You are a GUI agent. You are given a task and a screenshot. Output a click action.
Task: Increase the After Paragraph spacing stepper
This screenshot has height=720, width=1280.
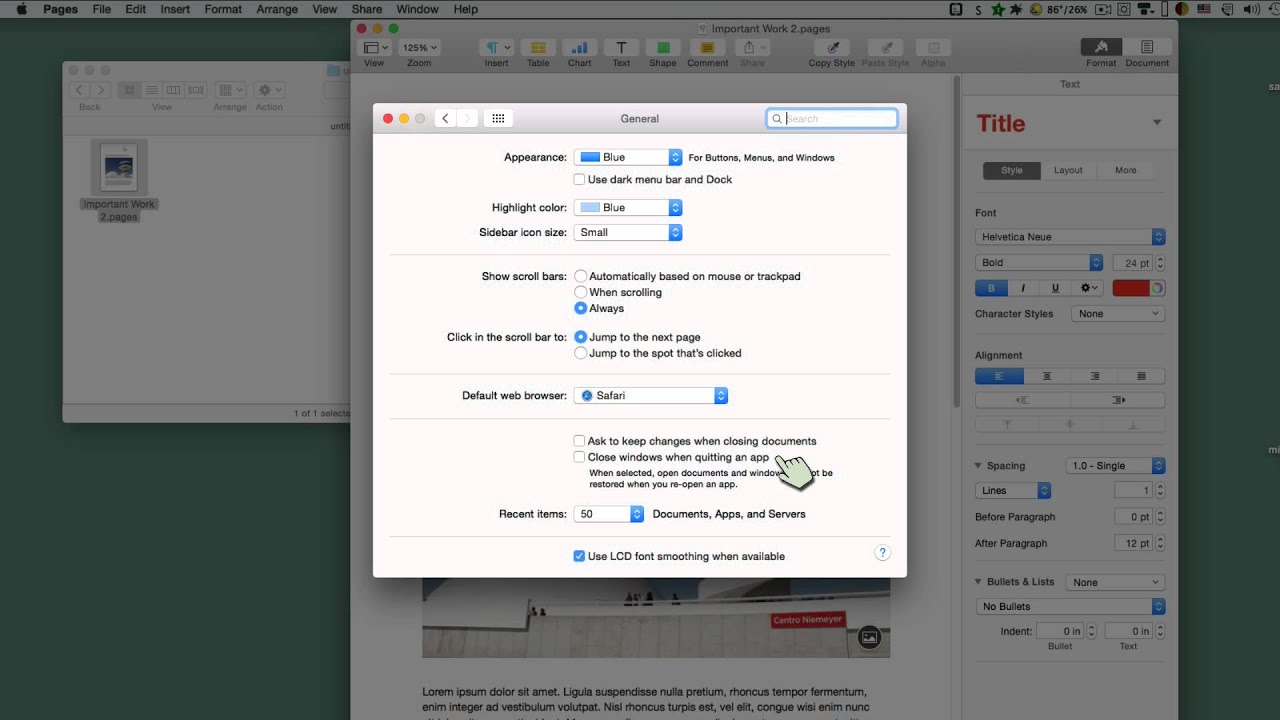pos(1160,540)
